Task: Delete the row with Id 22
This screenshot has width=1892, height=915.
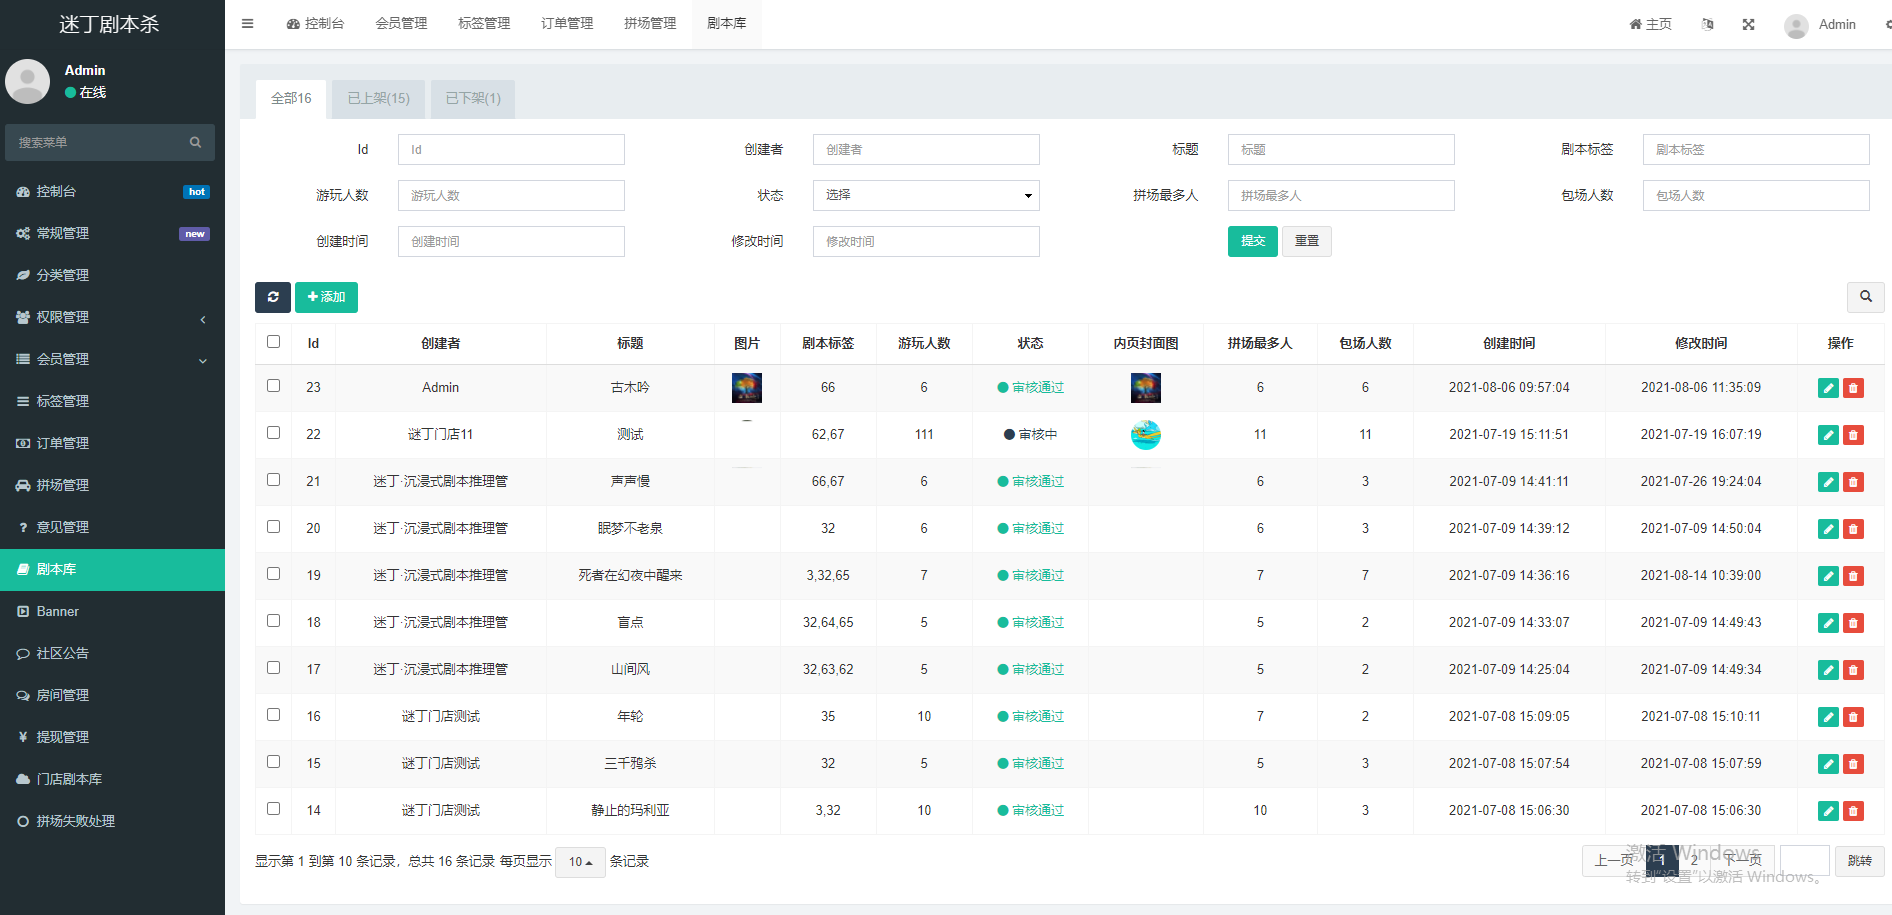Action: [x=1853, y=435]
